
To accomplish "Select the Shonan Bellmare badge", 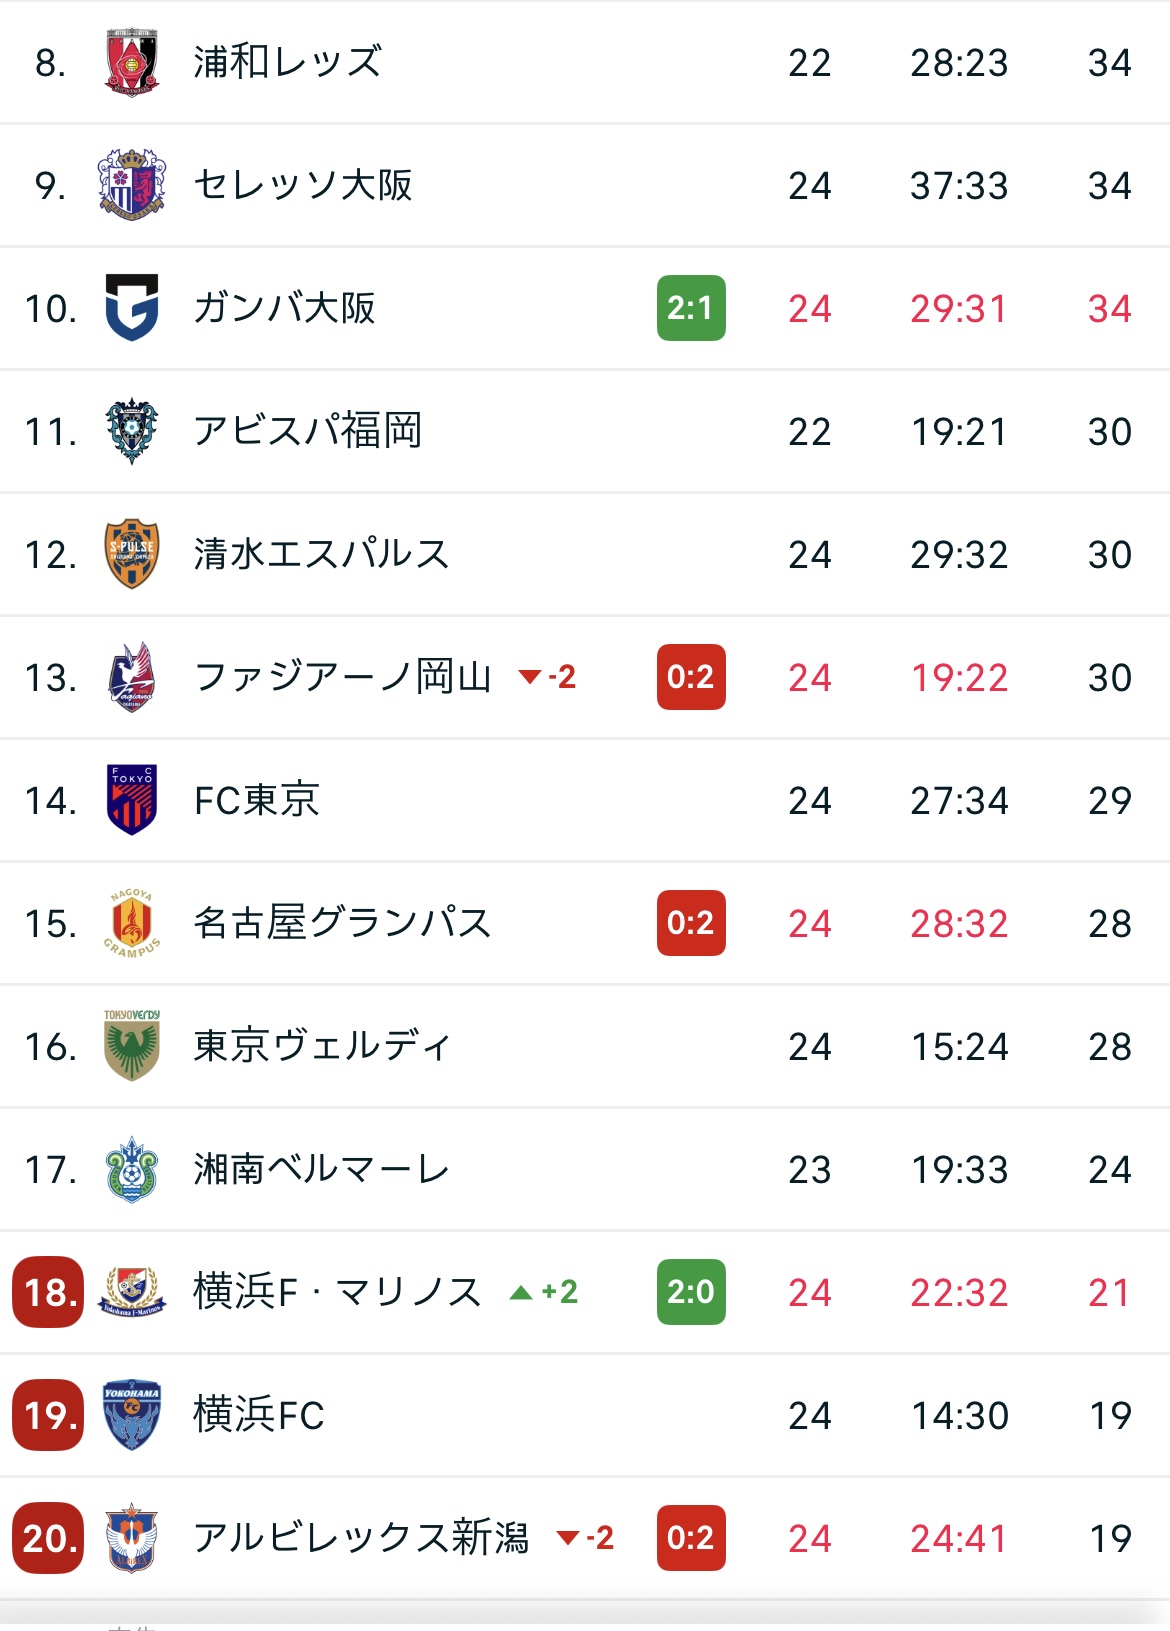I will coord(131,1169).
